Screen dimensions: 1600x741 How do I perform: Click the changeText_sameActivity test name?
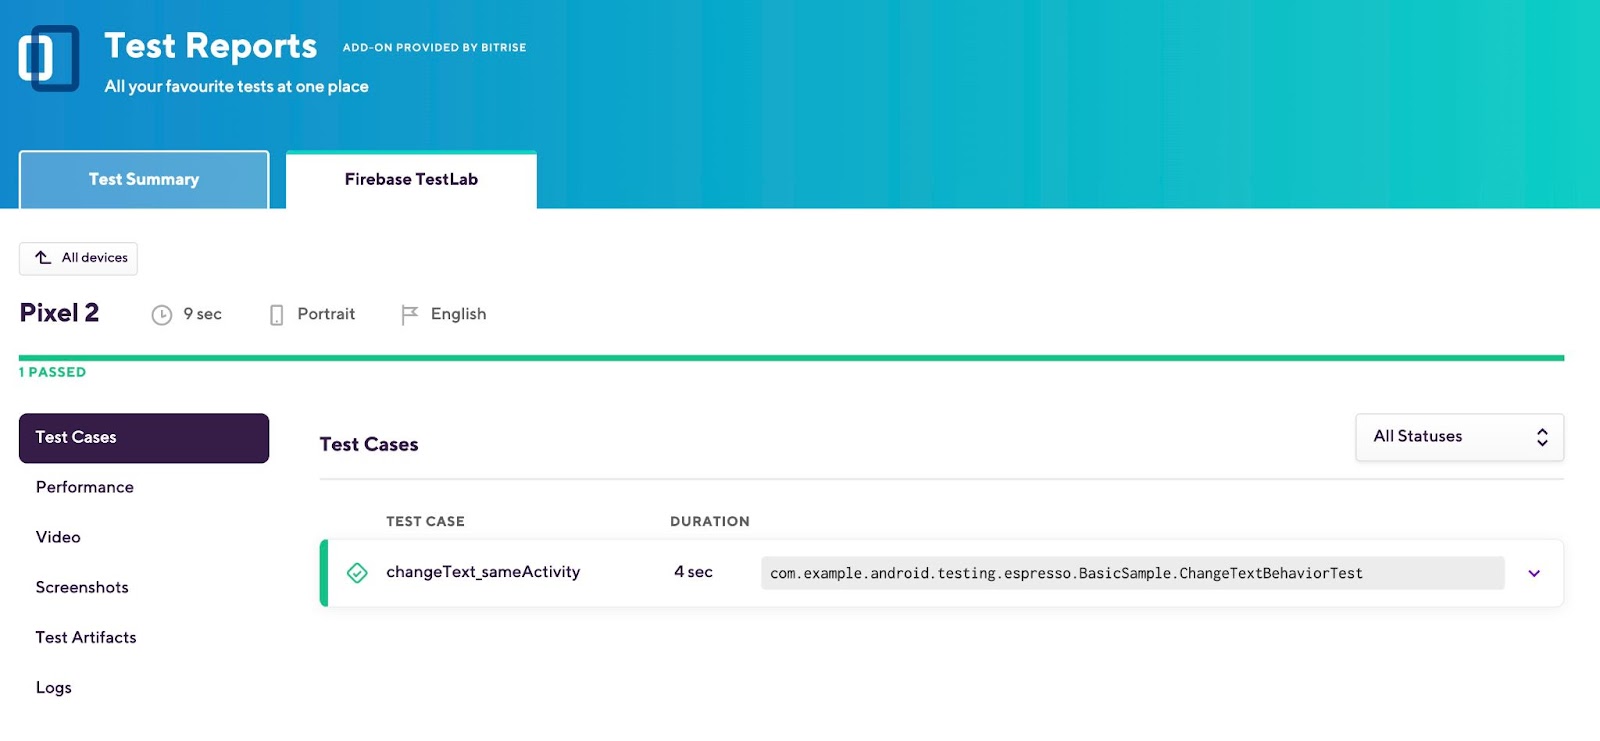(483, 572)
